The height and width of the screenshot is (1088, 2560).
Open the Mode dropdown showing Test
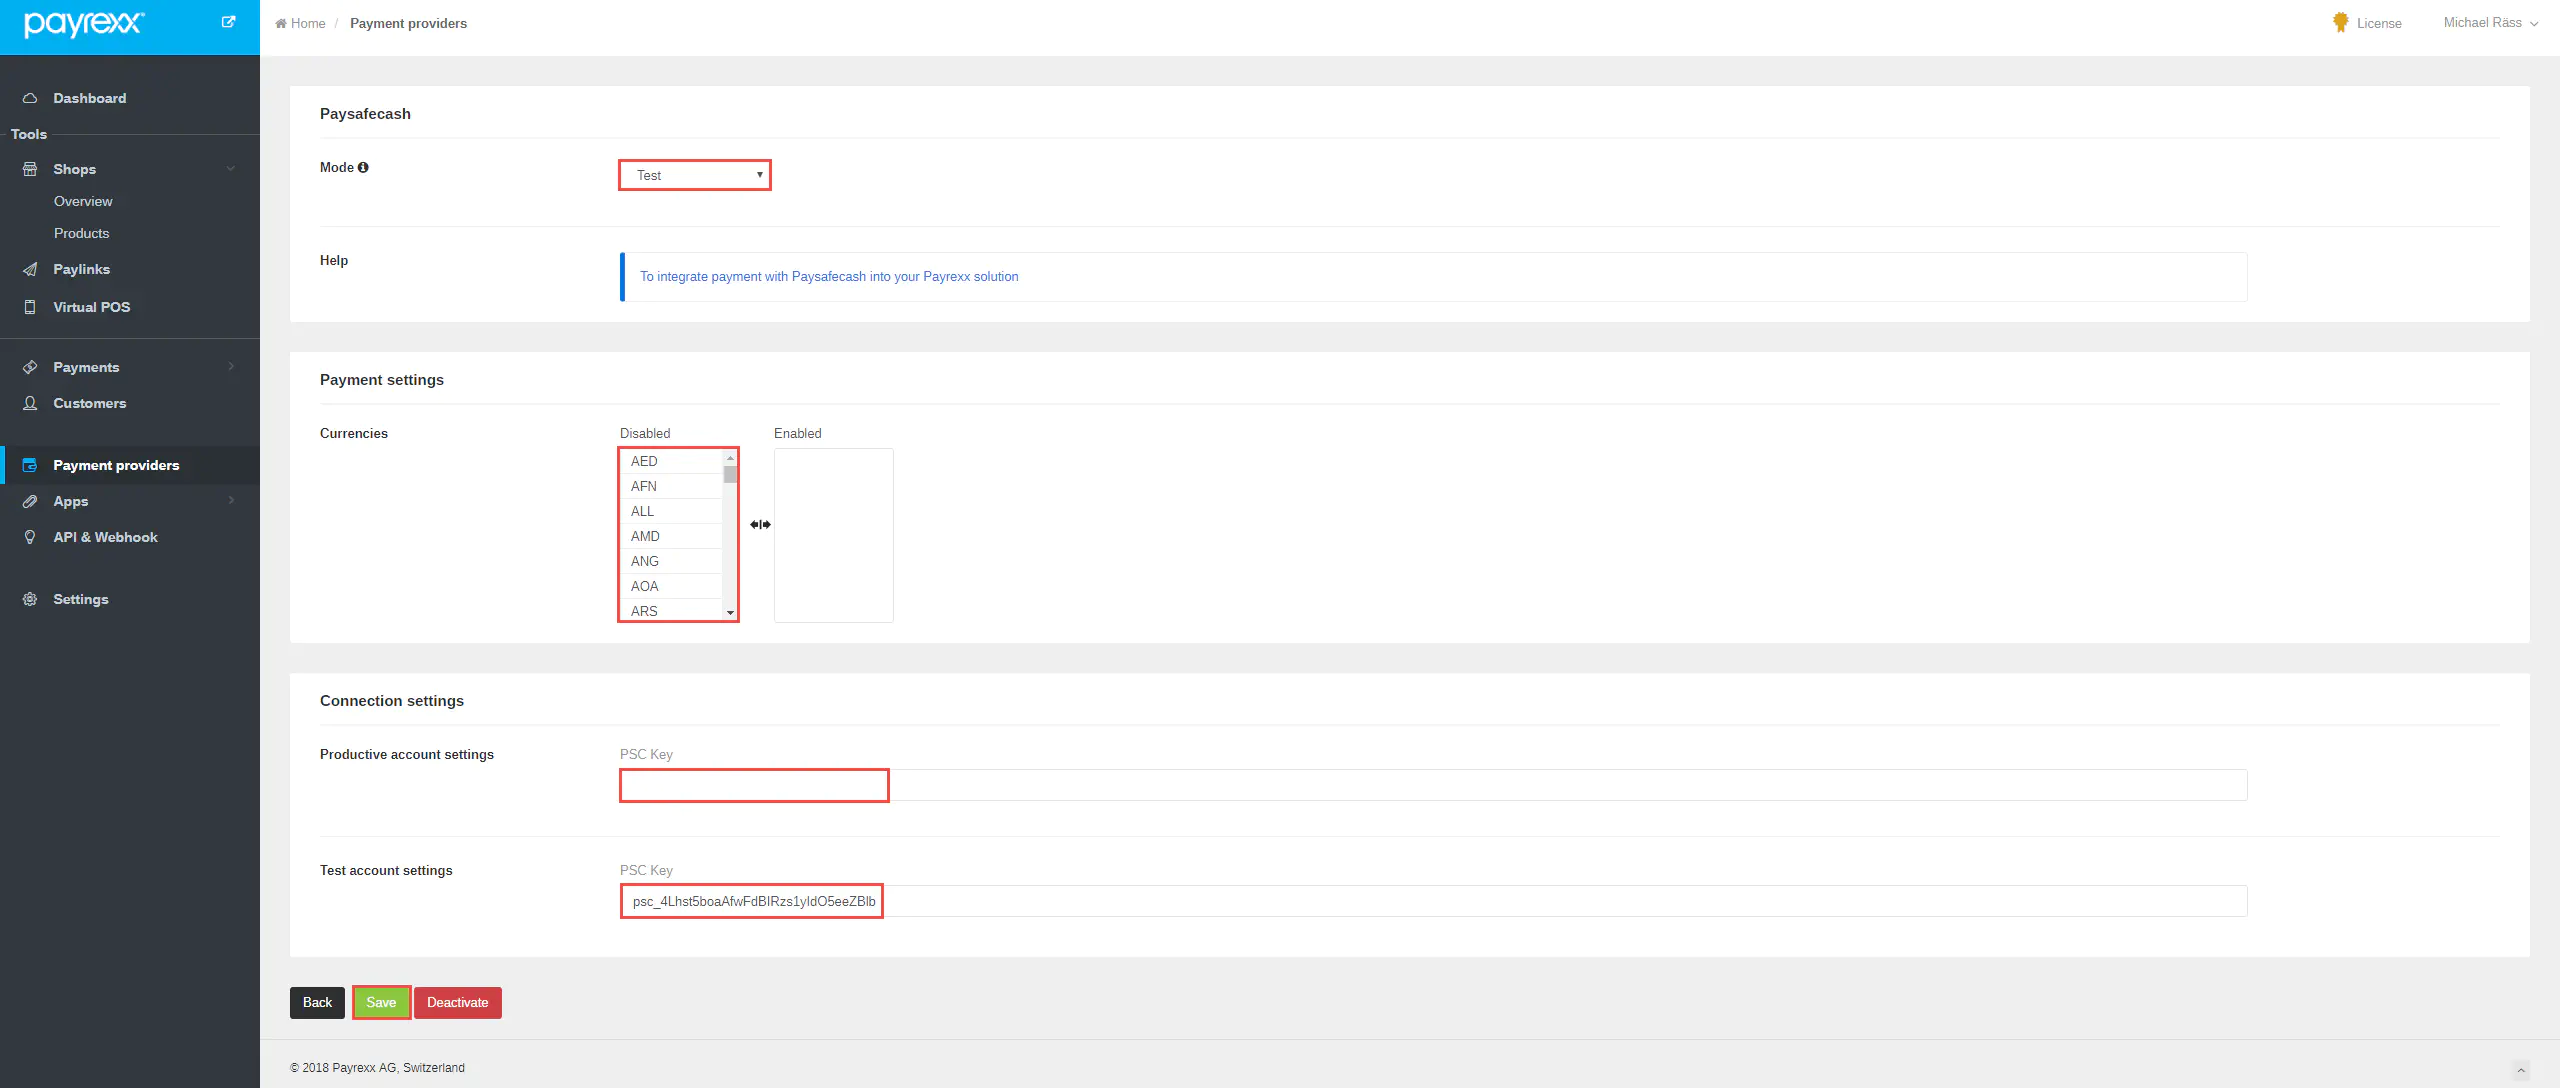[695, 175]
